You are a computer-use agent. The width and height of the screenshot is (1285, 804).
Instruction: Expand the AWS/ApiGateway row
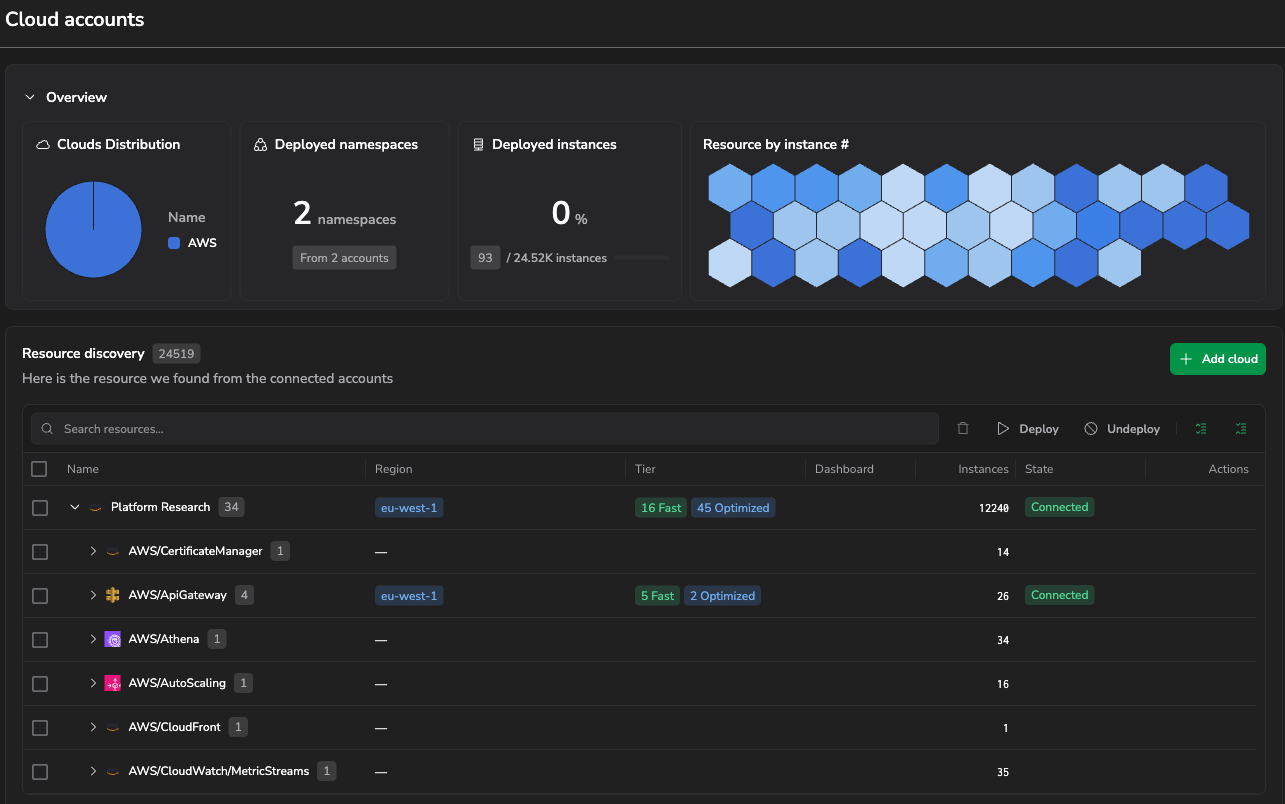(93, 595)
